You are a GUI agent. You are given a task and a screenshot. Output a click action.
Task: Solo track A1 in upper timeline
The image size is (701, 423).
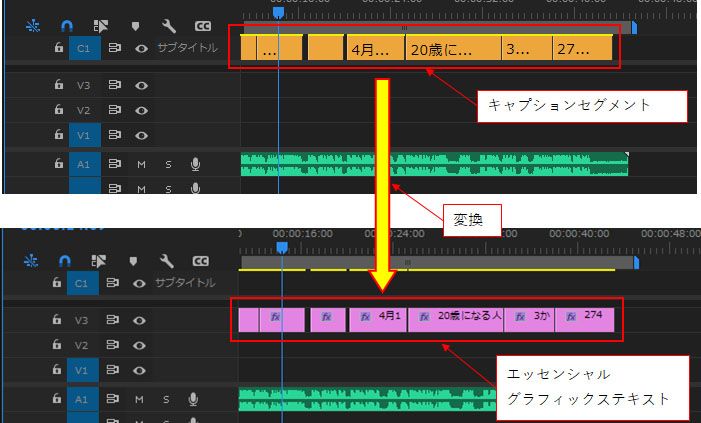pos(168,165)
